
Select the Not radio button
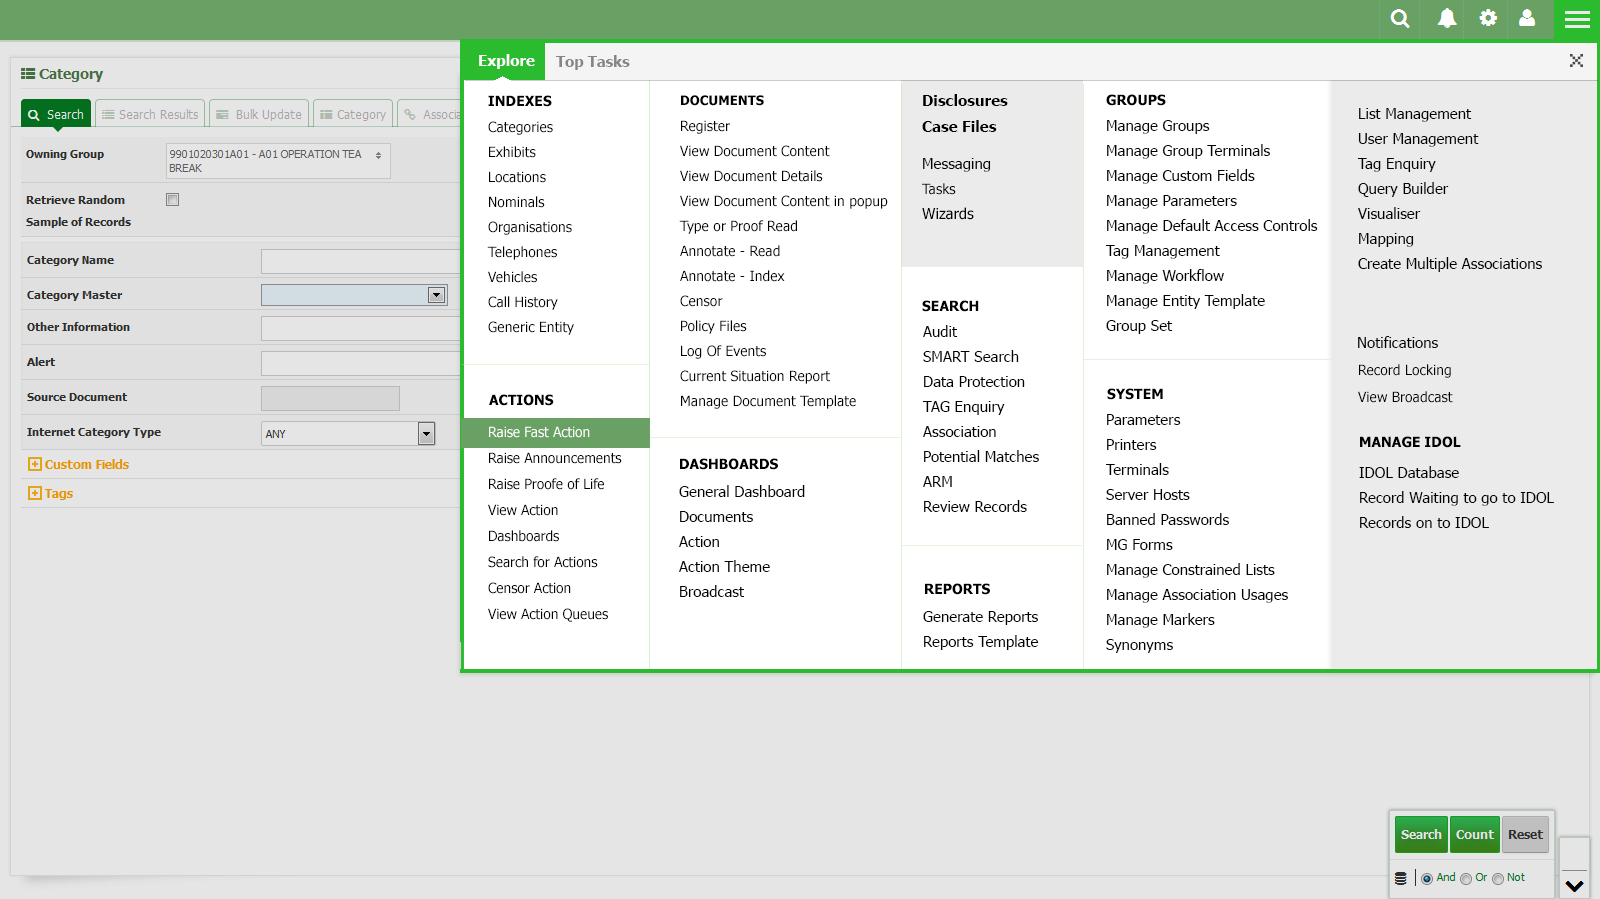1498,879
